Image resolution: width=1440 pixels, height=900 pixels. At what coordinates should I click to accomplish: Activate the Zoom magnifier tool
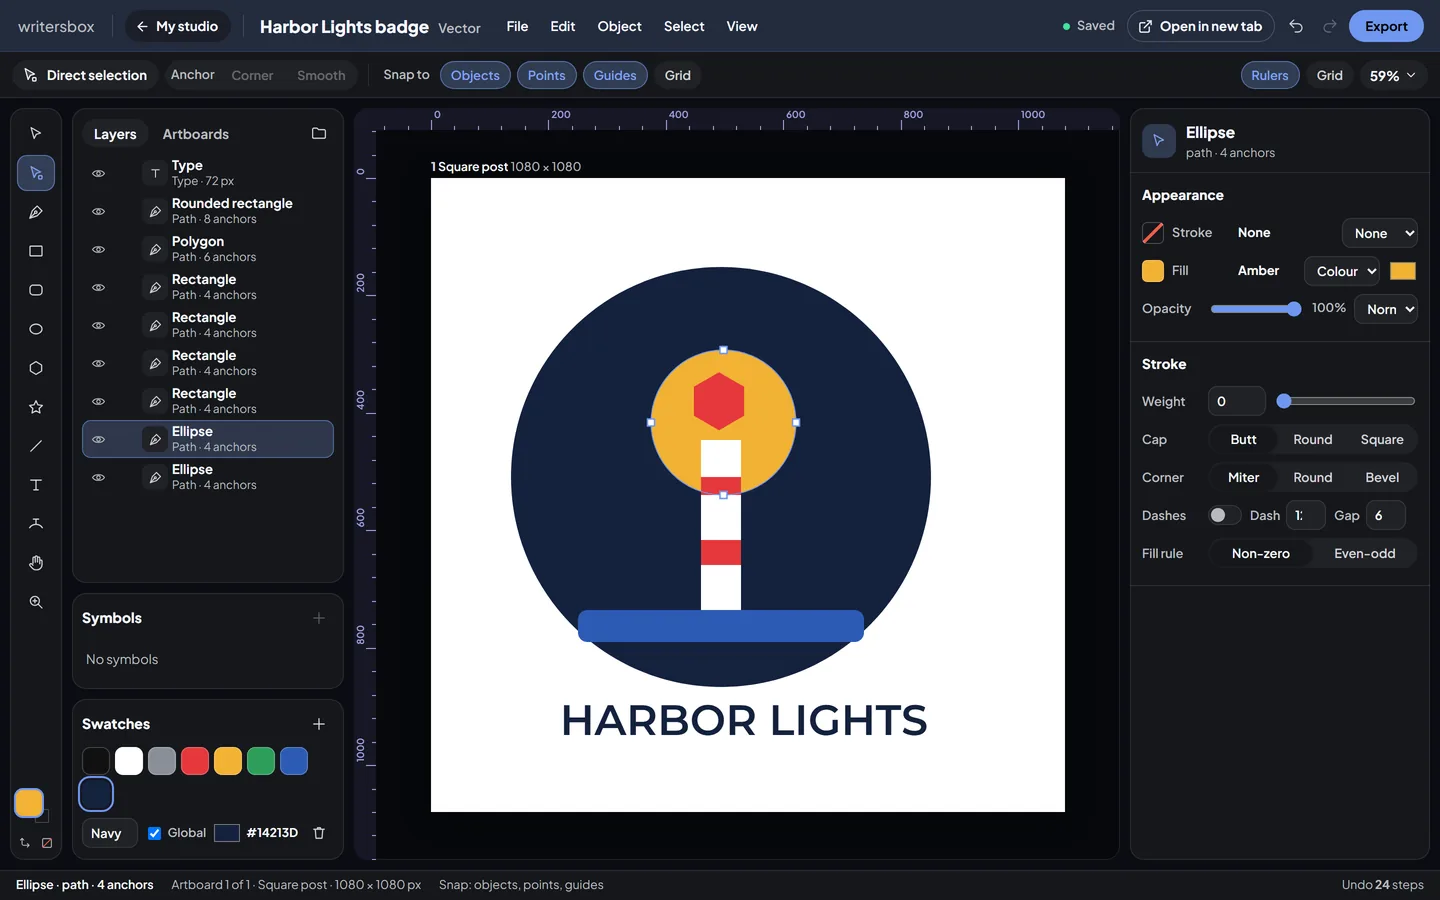coord(36,602)
